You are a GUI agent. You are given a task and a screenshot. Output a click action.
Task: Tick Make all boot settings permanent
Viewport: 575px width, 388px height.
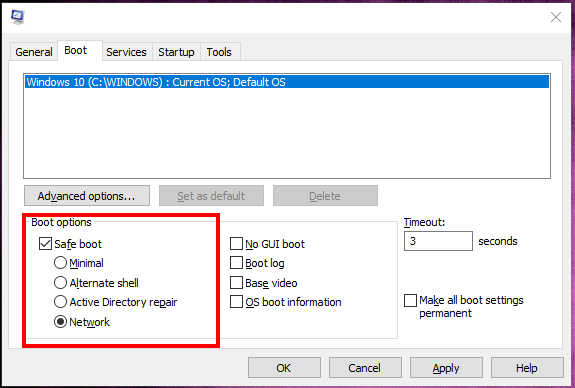pyautogui.click(x=410, y=300)
